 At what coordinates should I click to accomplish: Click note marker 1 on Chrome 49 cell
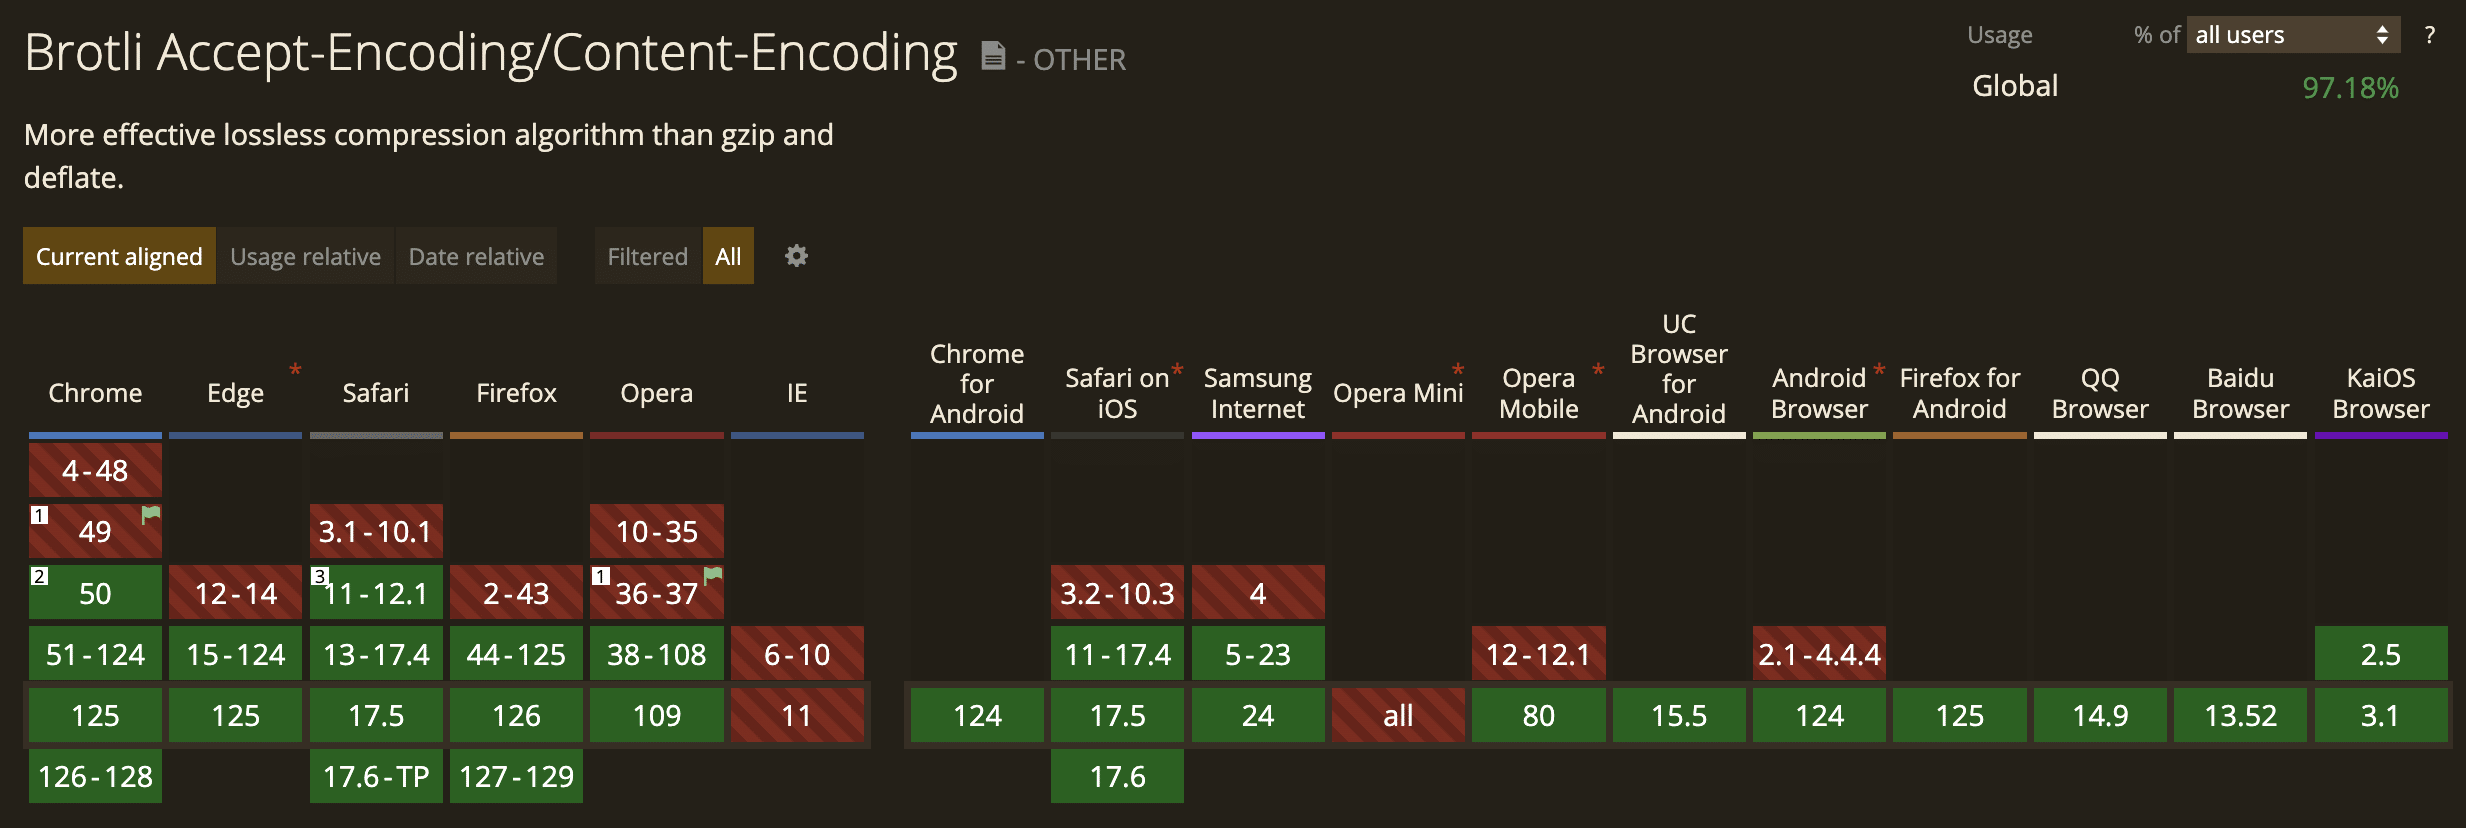[x=38, y=516]
